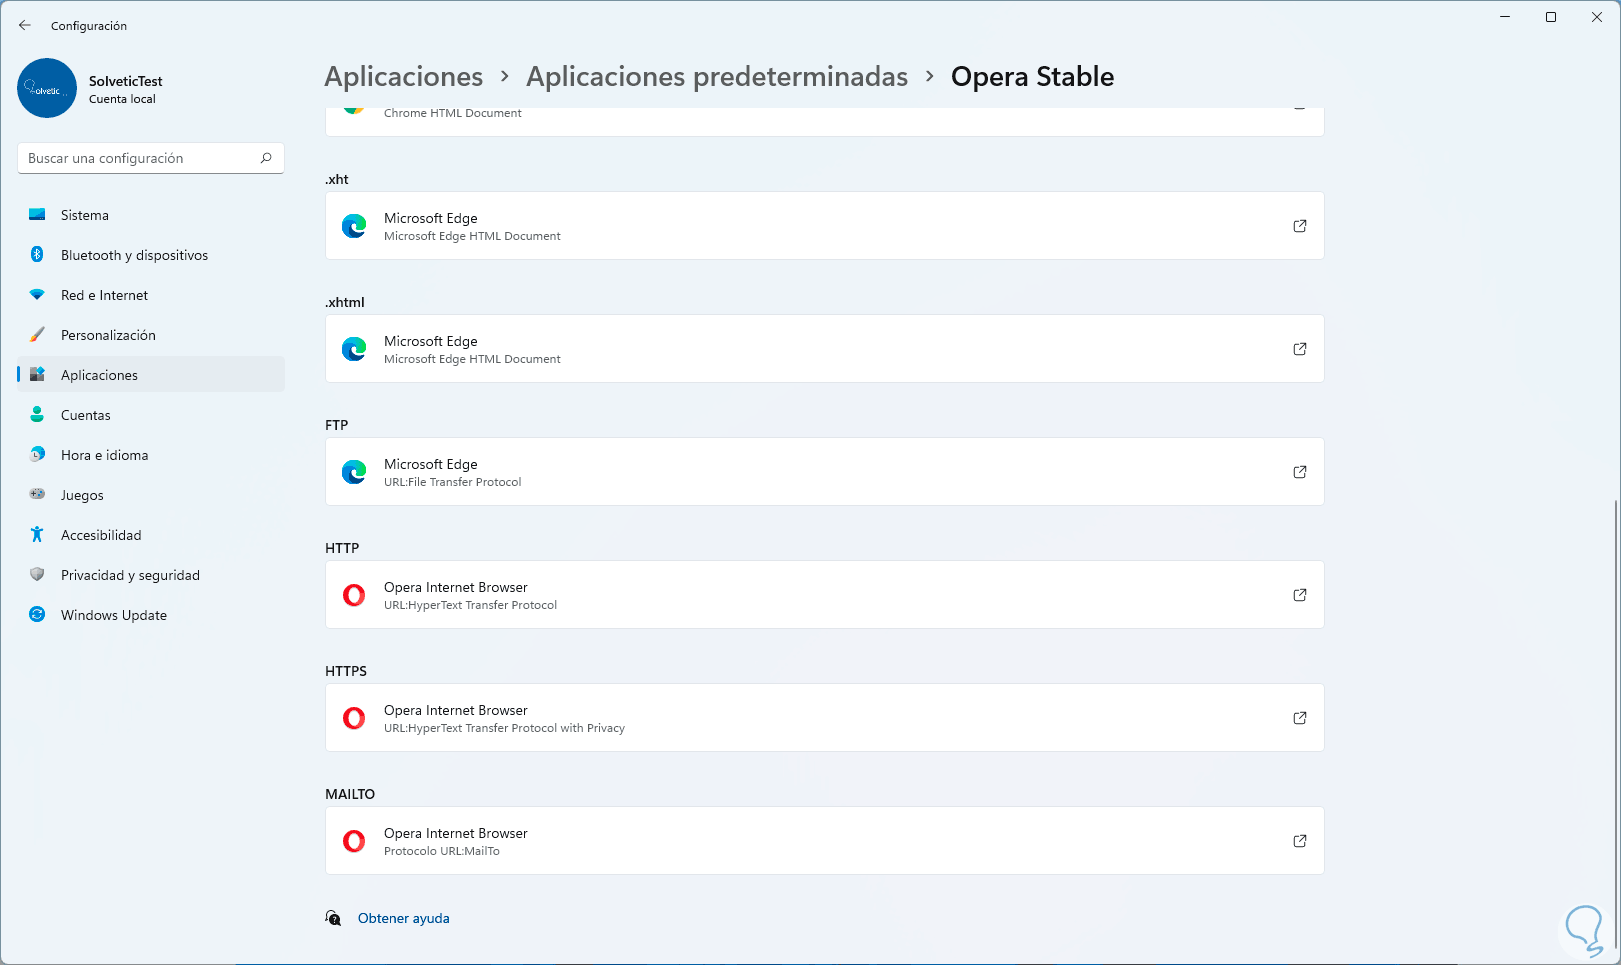
Task: Click Aplicaciones breadcrumb link
Action: click(404, 77)
